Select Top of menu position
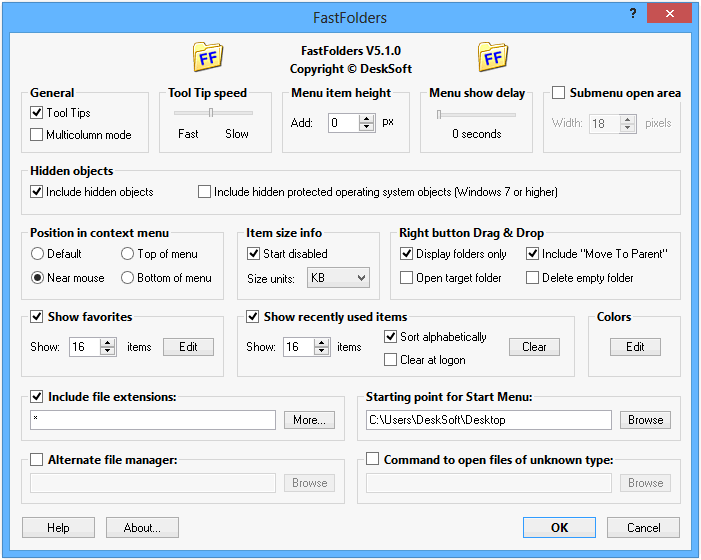Screen dimensions: 701x560 pos(127,254)
